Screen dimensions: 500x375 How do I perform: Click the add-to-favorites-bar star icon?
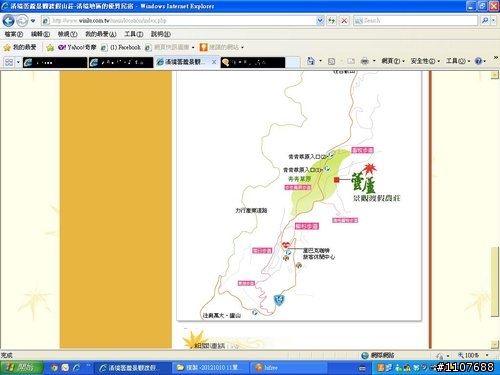pyautogui.click(x=50, y=47)
